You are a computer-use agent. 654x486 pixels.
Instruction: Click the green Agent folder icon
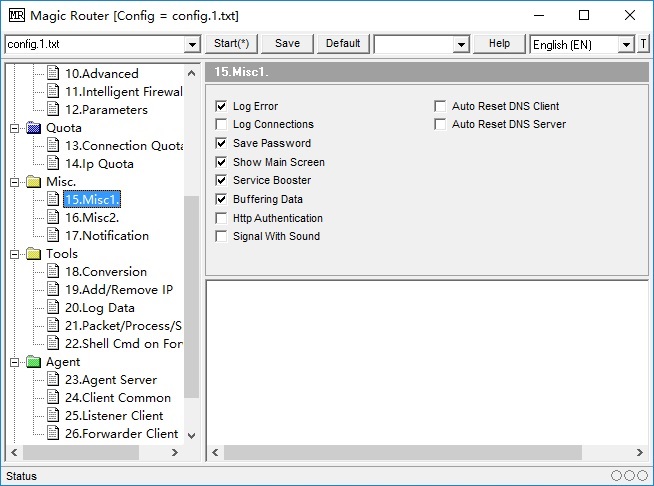(34, 362)
